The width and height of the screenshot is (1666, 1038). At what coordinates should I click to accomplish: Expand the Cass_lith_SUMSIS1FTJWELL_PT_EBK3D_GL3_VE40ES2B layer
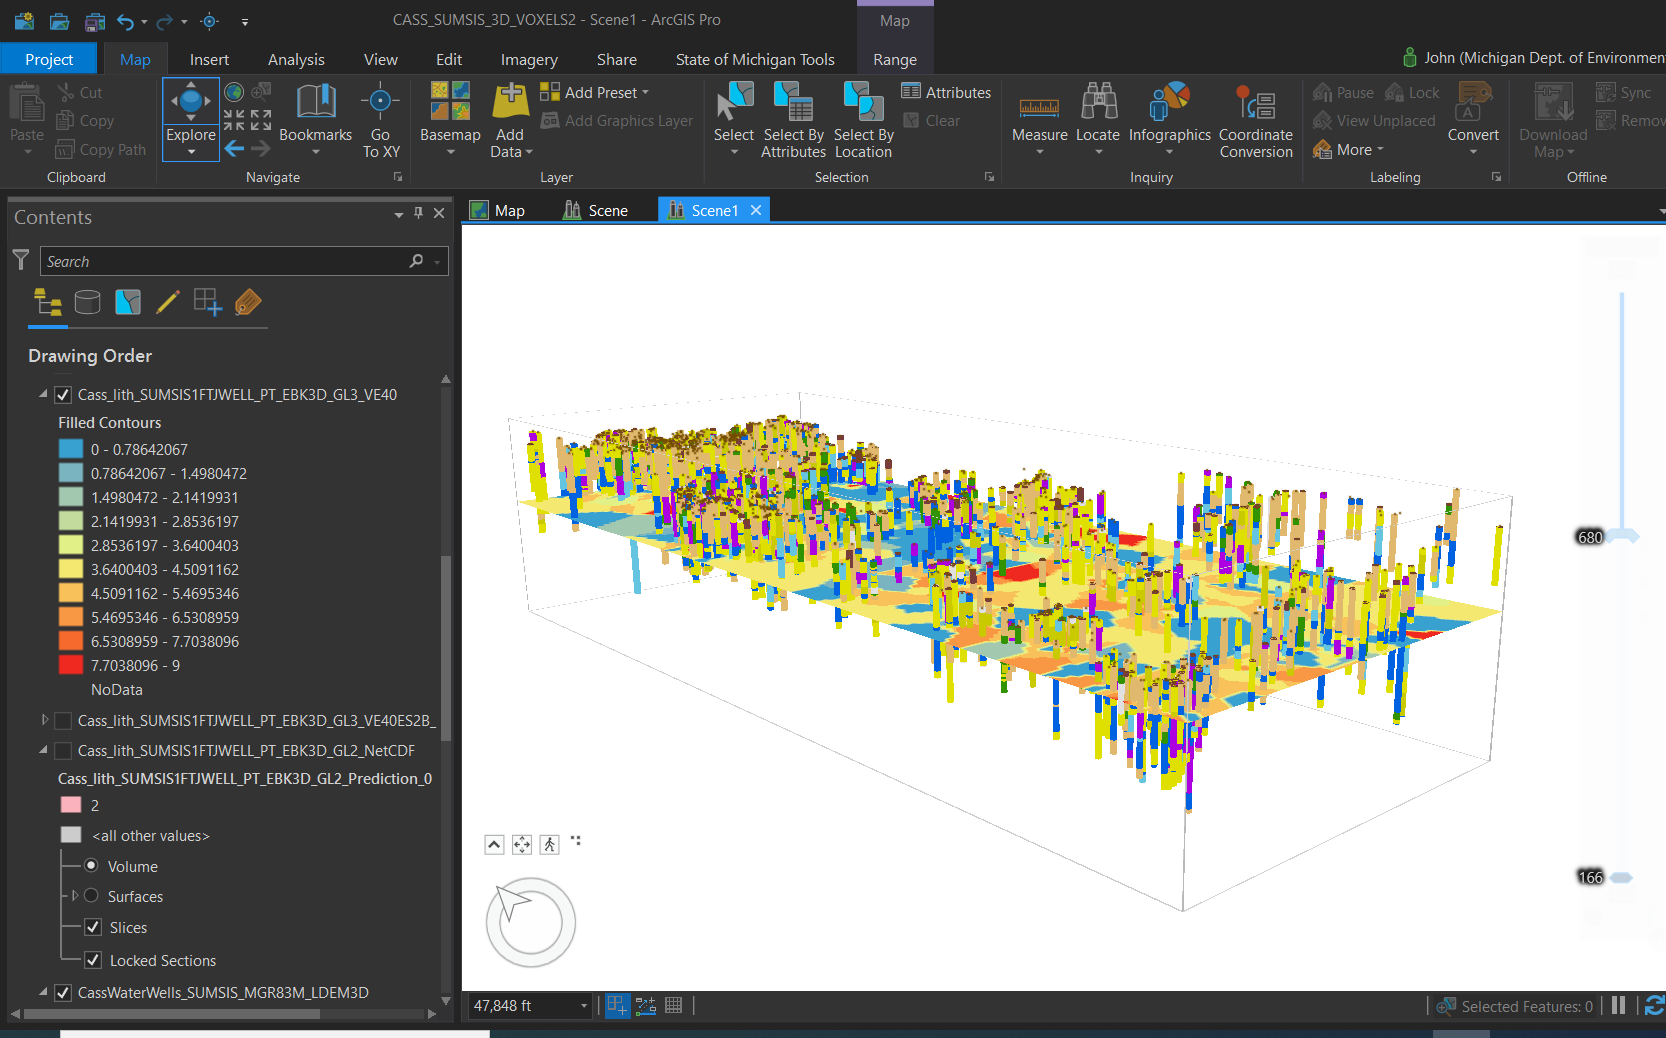(44, 720)
